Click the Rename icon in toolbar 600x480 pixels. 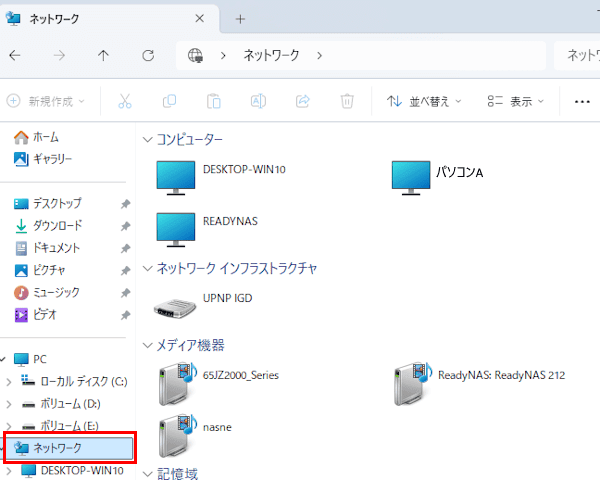pos(258,101)
